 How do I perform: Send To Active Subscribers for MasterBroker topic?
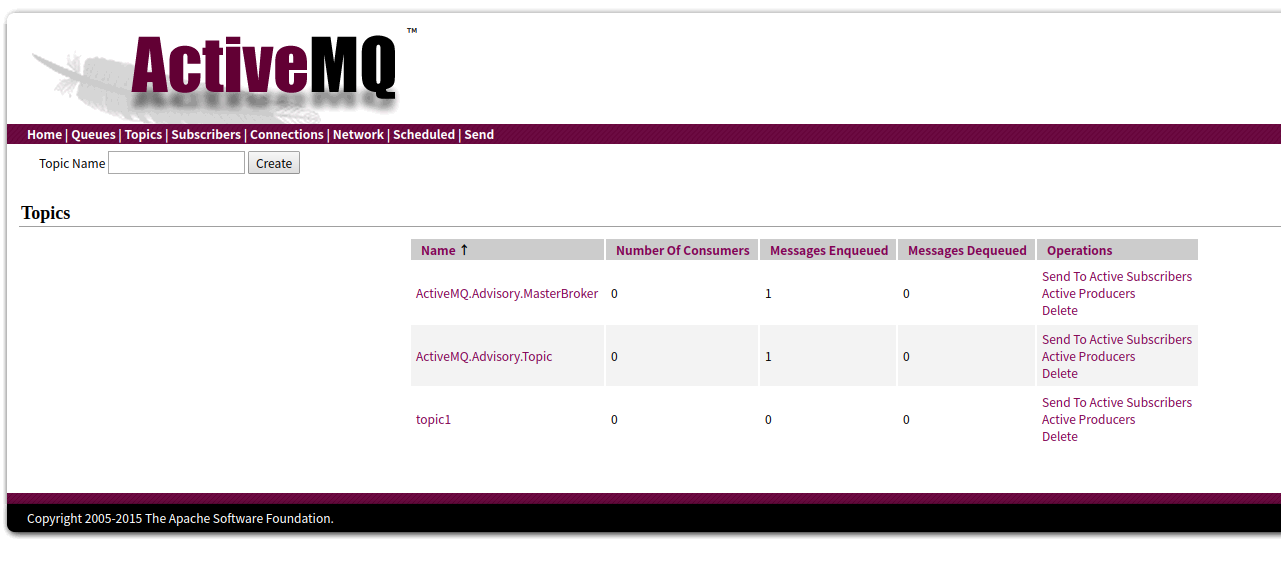pyautogui.click(x=1117, y=276)
